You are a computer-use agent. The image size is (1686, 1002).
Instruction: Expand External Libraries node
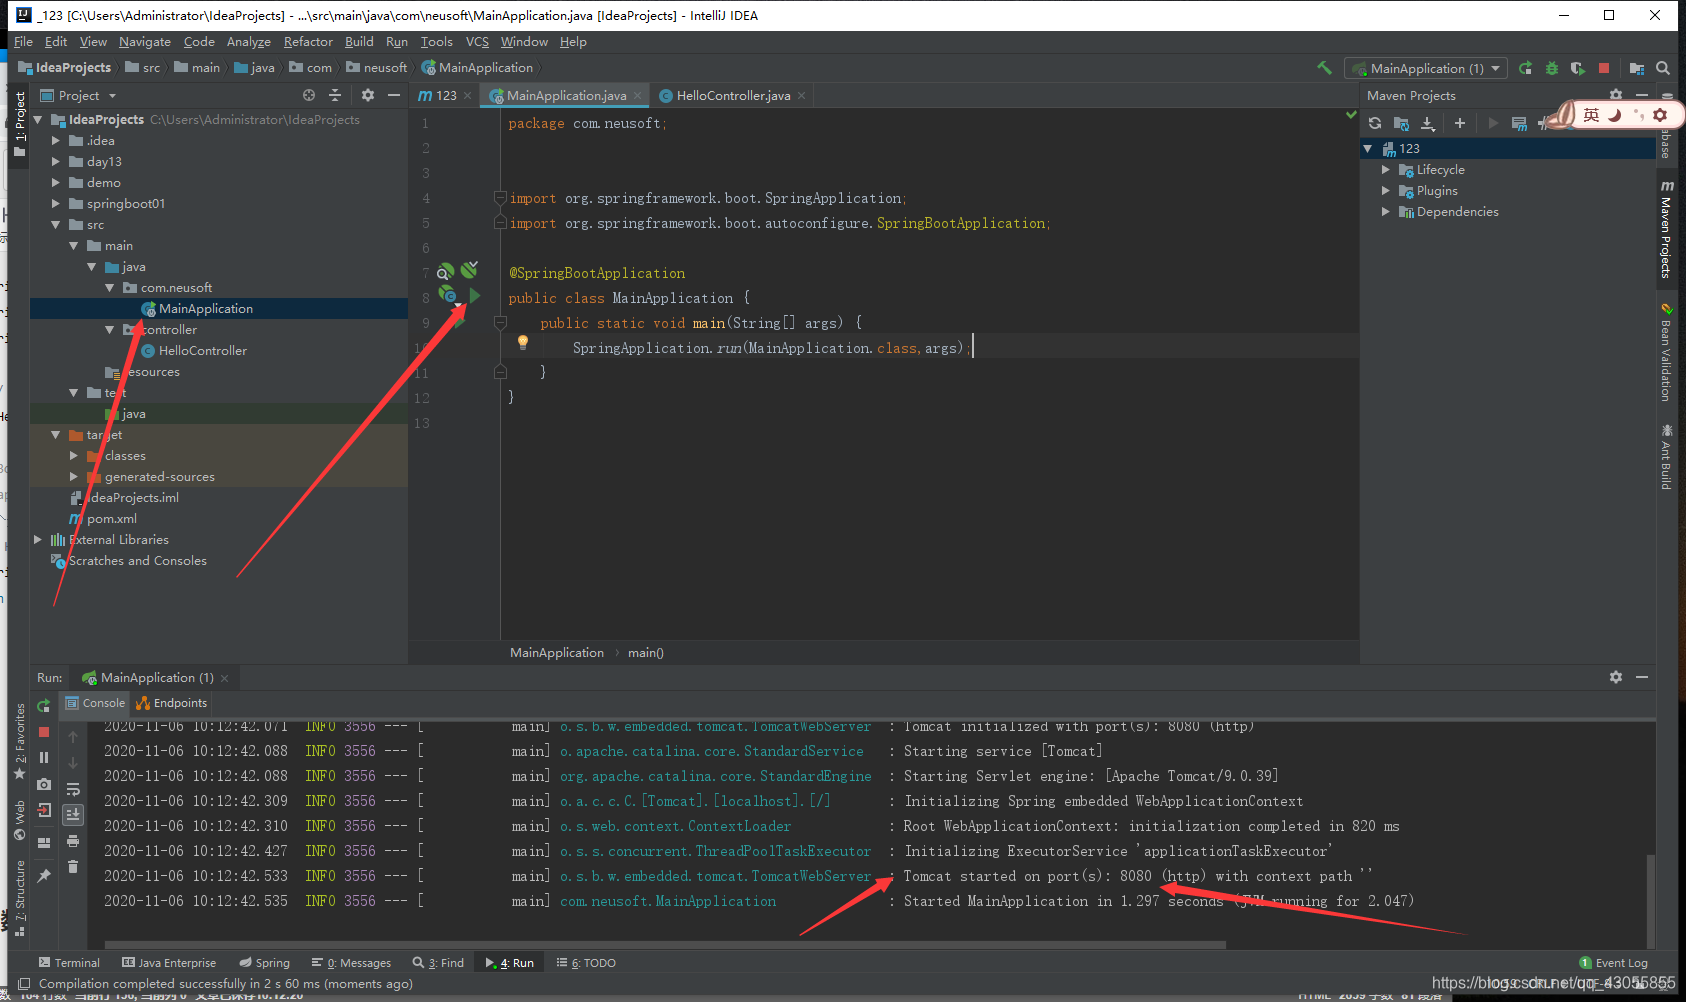click(38, 539)
